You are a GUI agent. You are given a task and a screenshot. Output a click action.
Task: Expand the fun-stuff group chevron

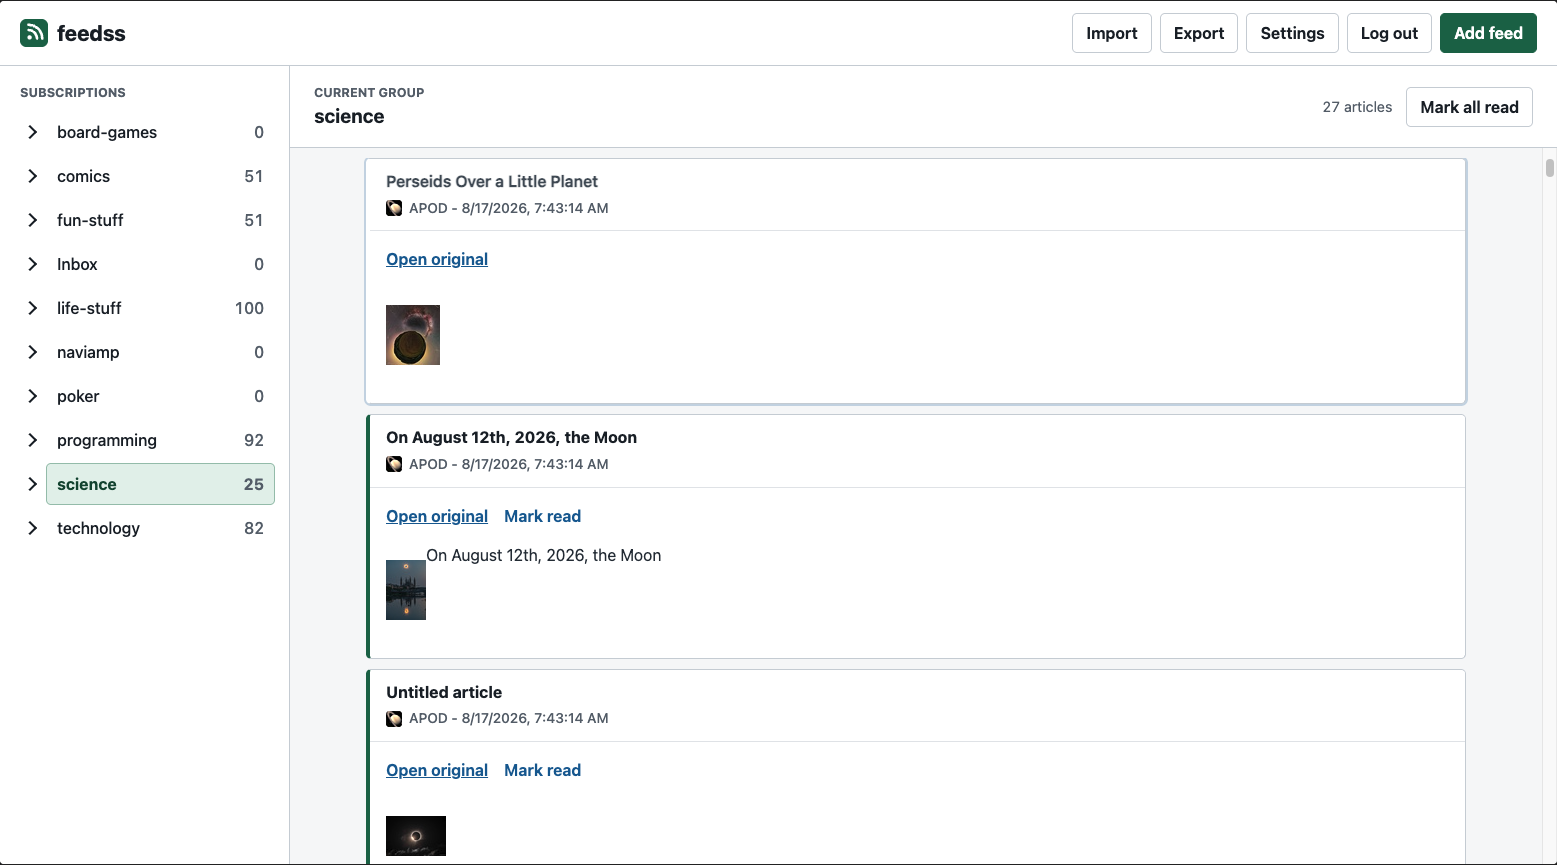coord(33,220)
